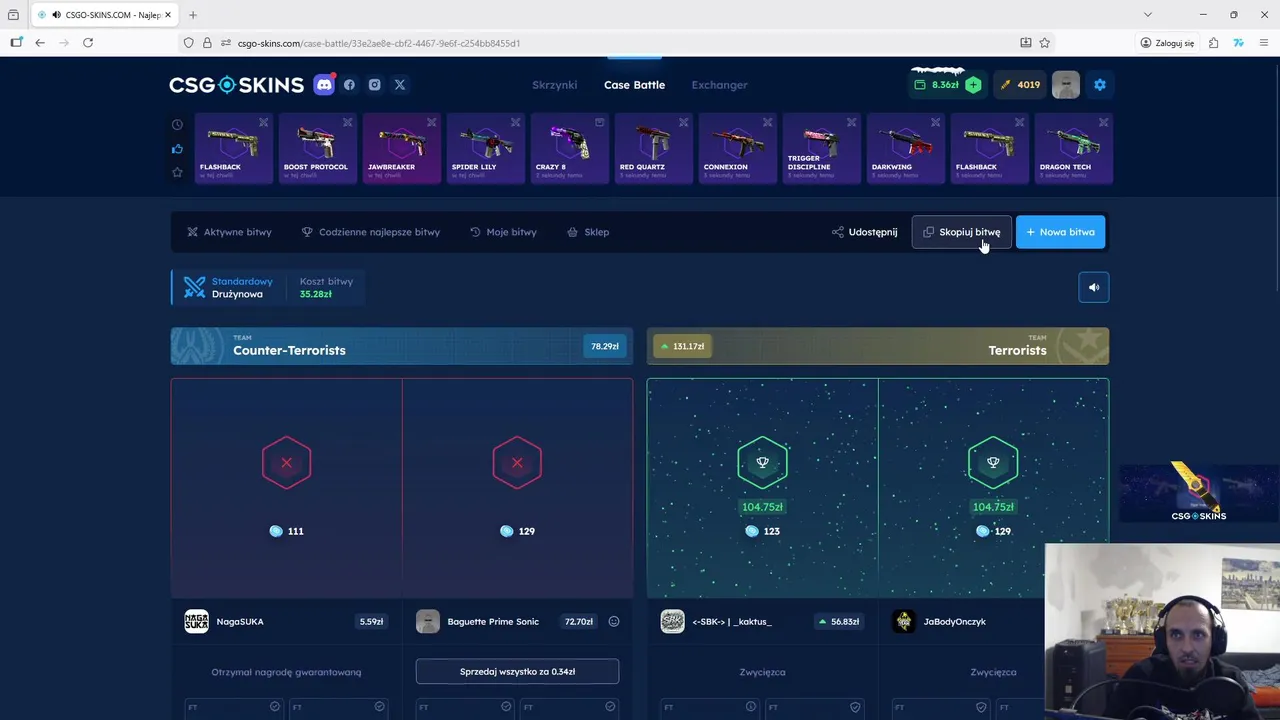Mute the battle sound with the speaker icon

click(x=1094, y=288)
